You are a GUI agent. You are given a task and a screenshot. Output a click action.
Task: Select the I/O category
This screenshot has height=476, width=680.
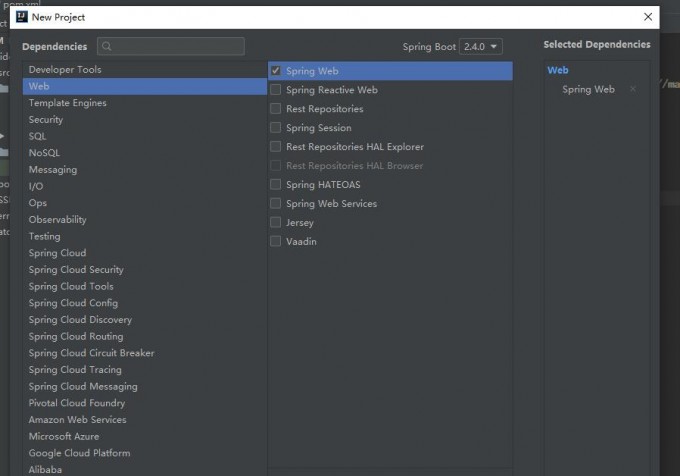[x=145, y=186]
